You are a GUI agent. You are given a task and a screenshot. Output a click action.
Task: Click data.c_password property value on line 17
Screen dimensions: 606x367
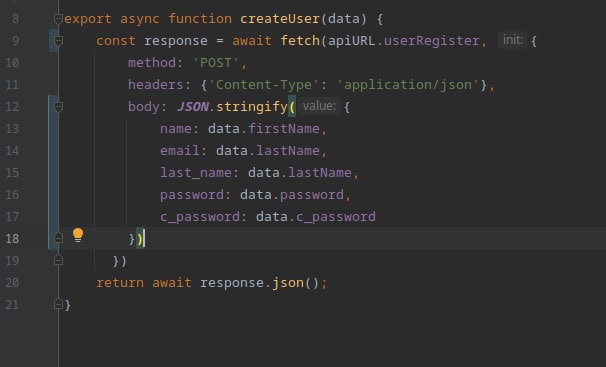point(336,217)
